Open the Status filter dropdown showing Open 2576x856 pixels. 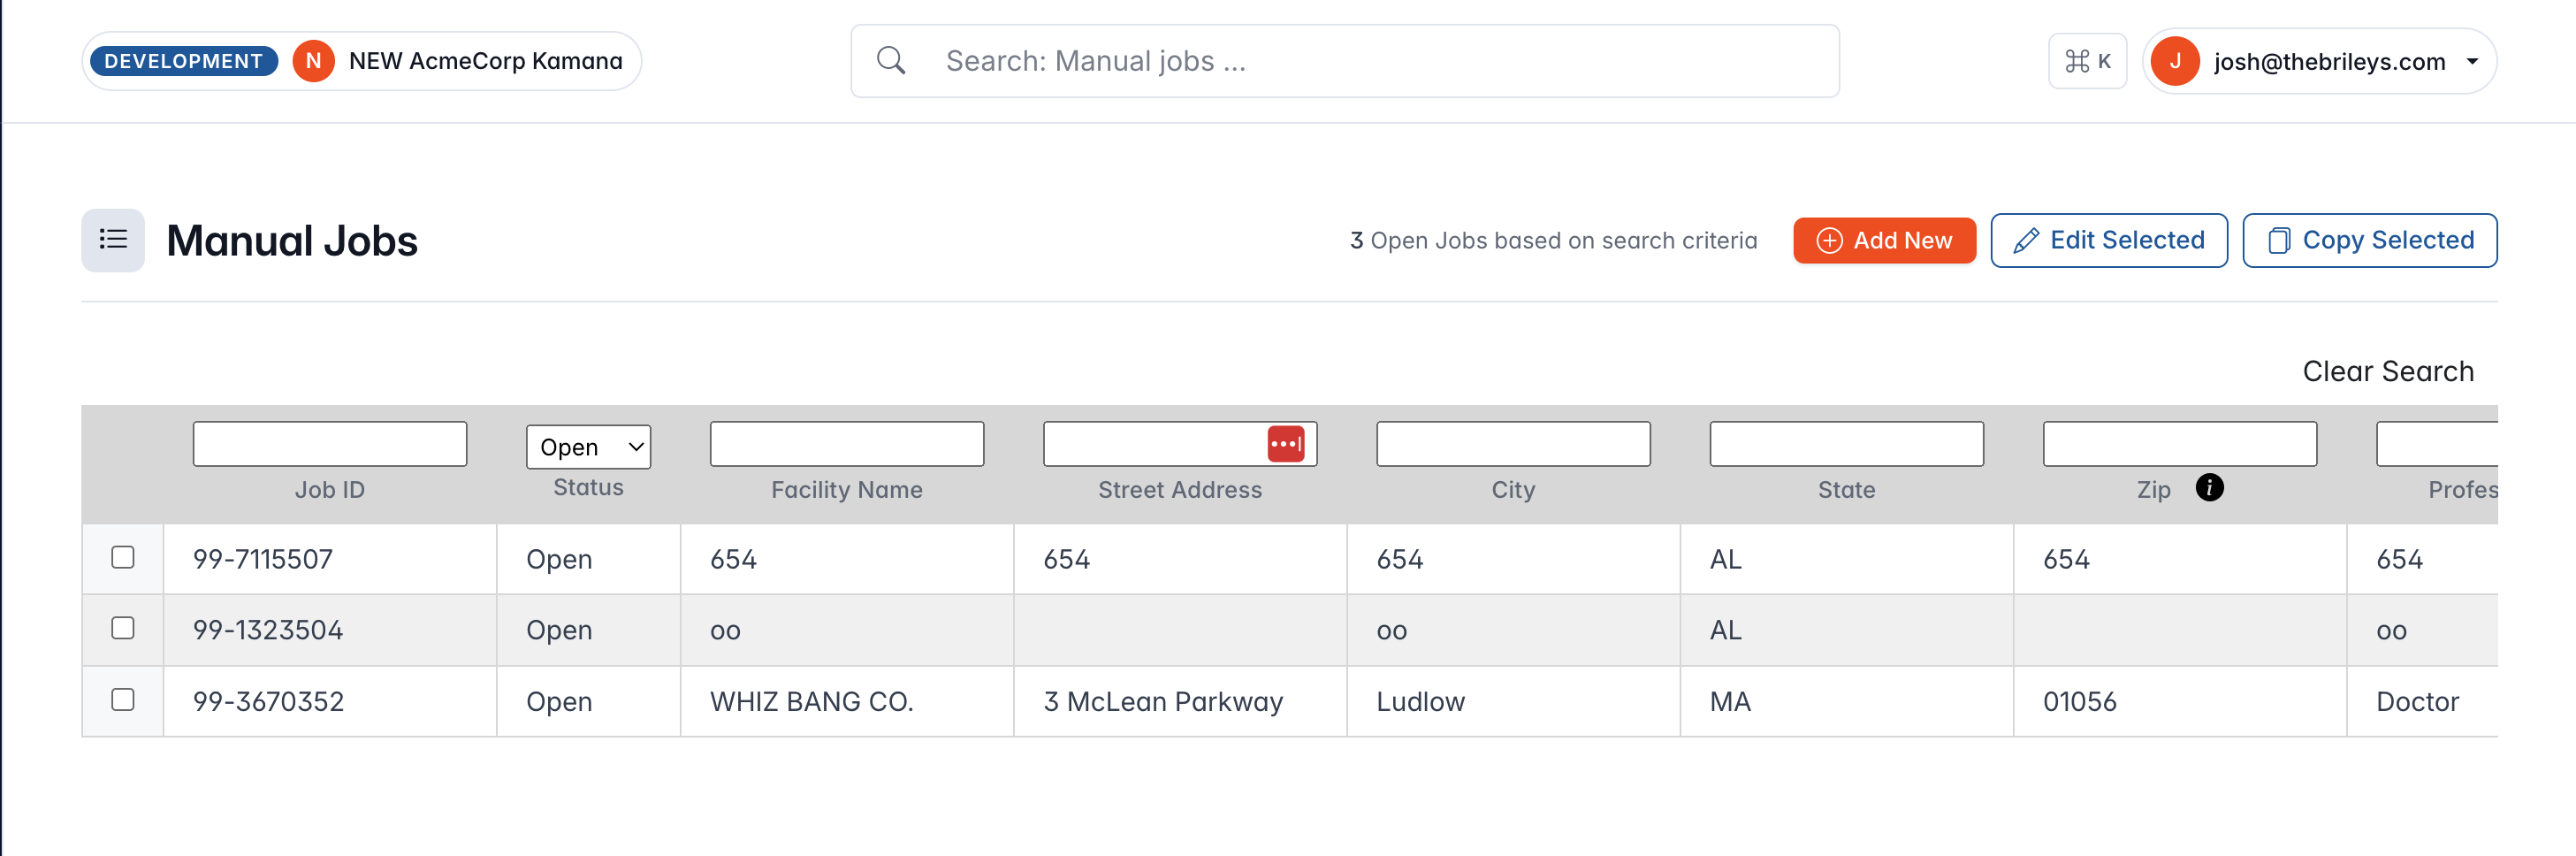pos(588,446)
